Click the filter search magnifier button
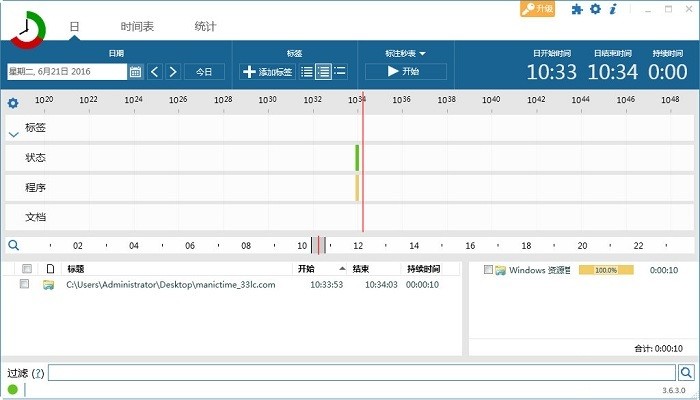The width and height of the screenshot is (700, 400). [685, 373]
